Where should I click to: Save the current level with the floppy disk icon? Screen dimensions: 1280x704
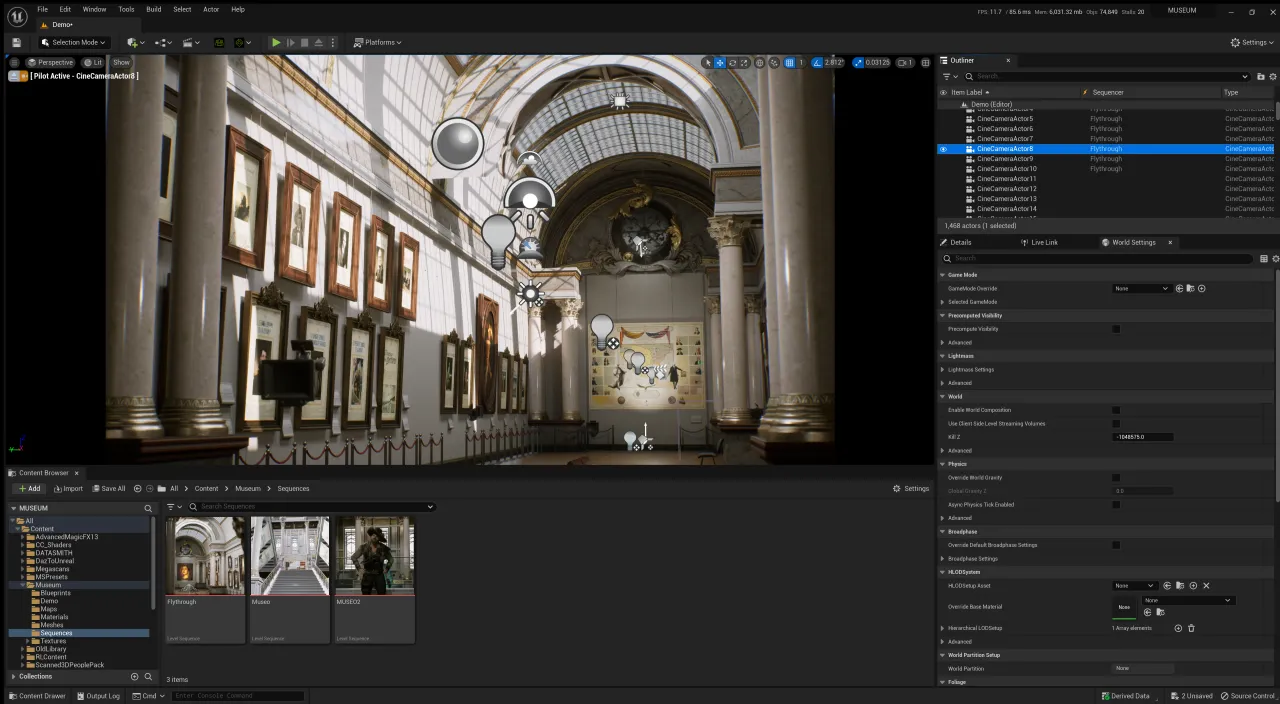tap(16, 42)
